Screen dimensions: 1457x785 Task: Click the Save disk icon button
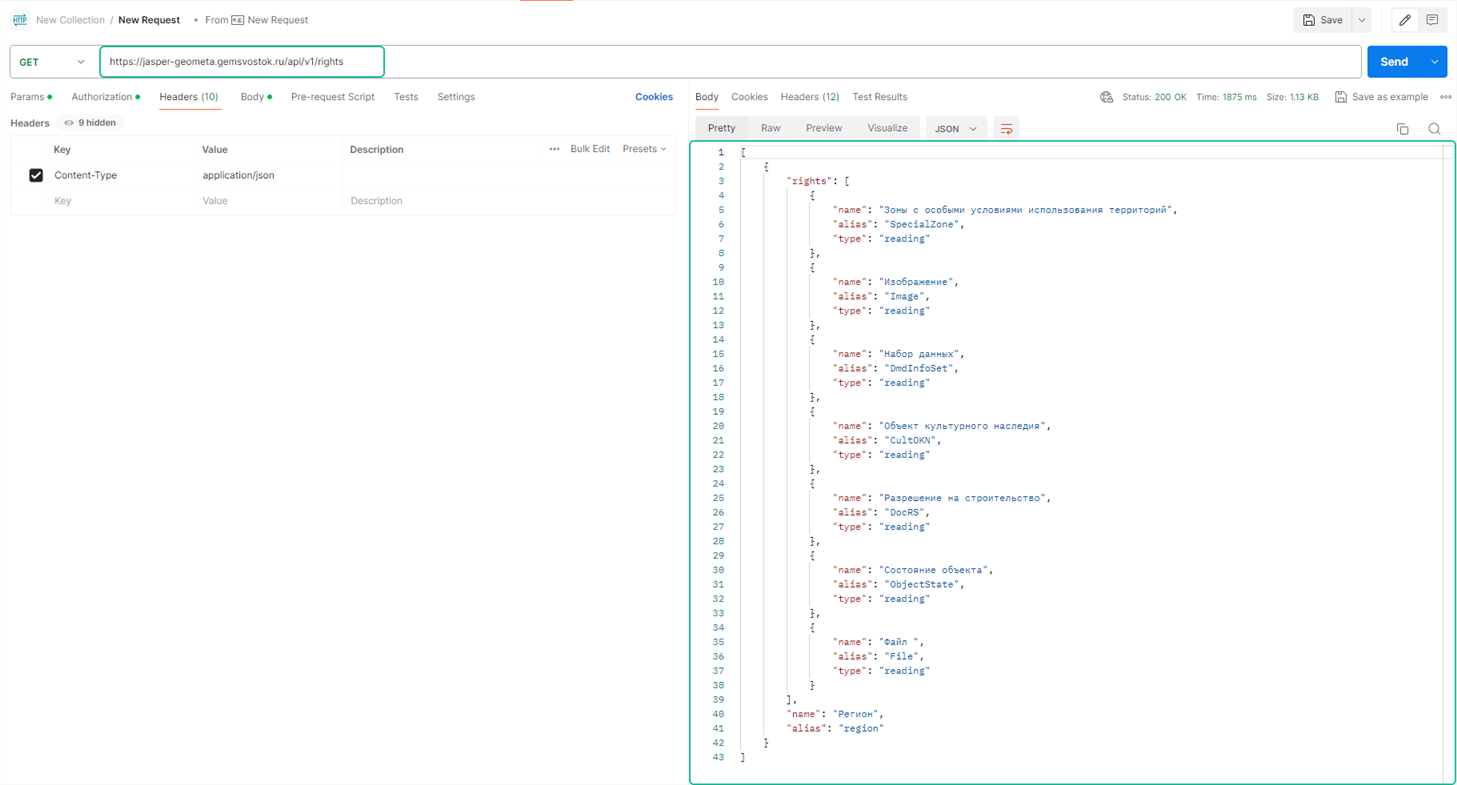click(x=1322, y=20)
